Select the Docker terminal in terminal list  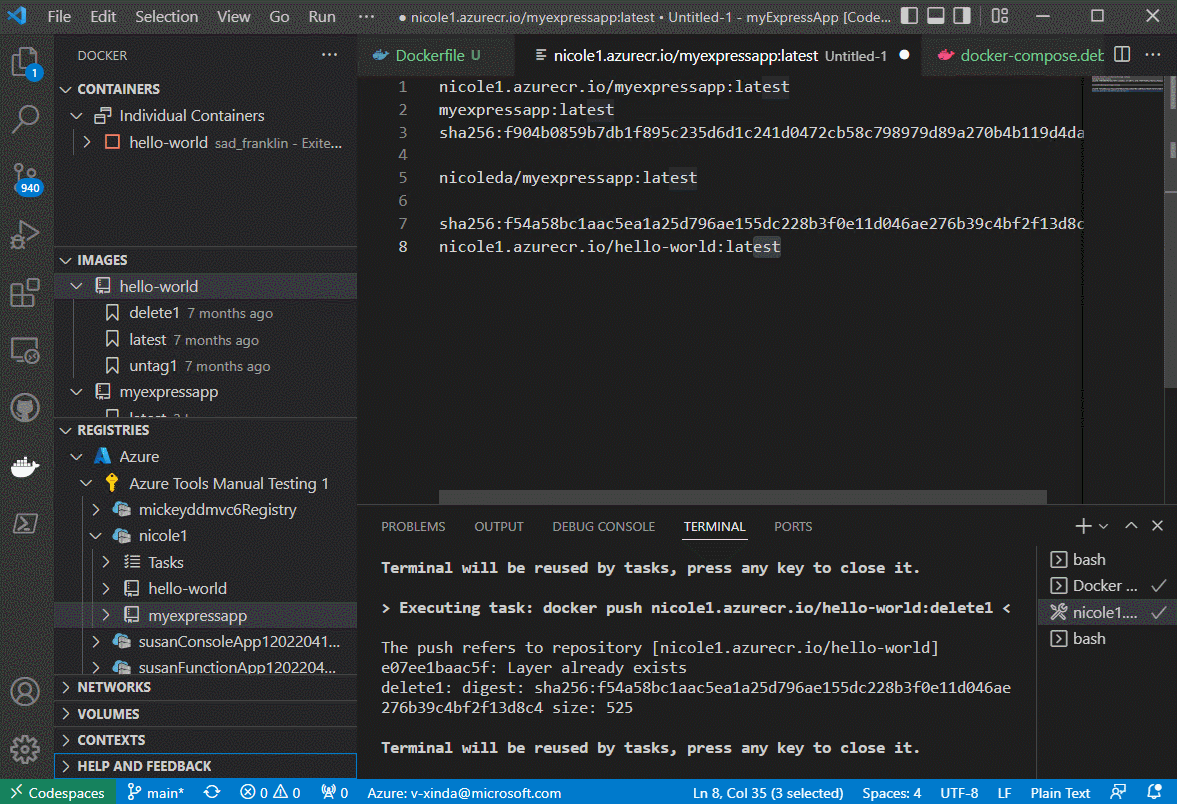1107,586
